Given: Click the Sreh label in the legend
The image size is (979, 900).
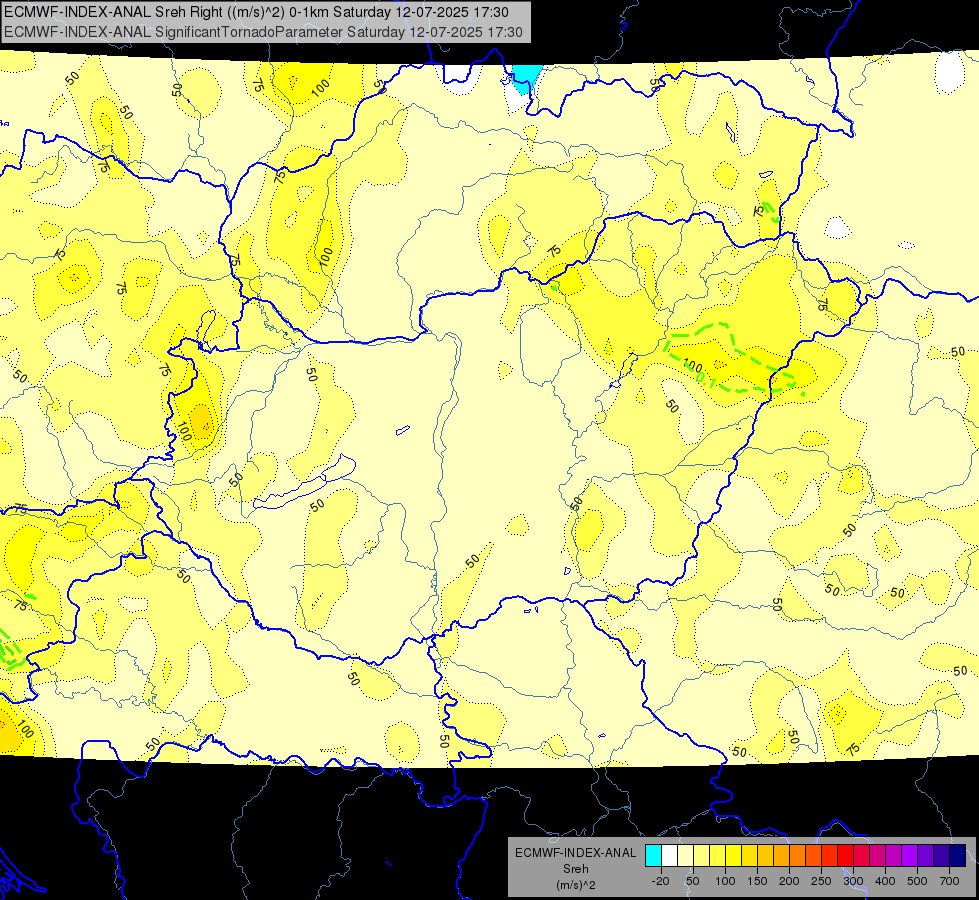Looking at the screenshot, I should point(575,869).
